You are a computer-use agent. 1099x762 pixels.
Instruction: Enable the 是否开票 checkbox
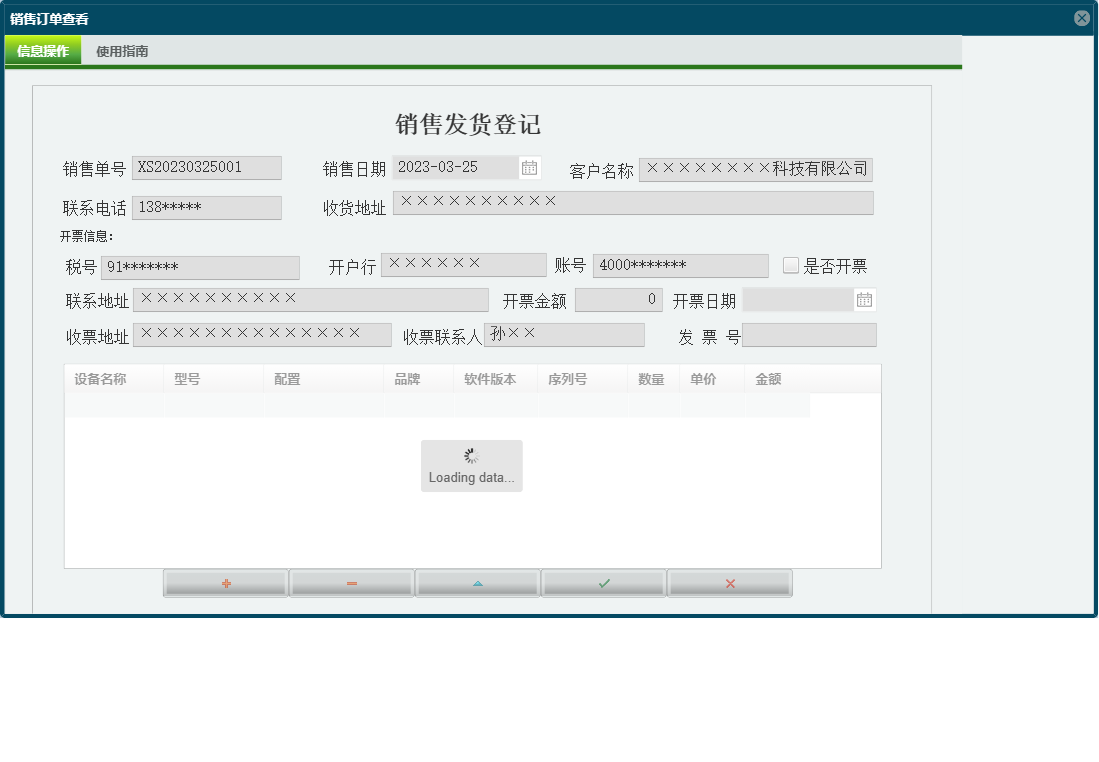coord(790,265)
